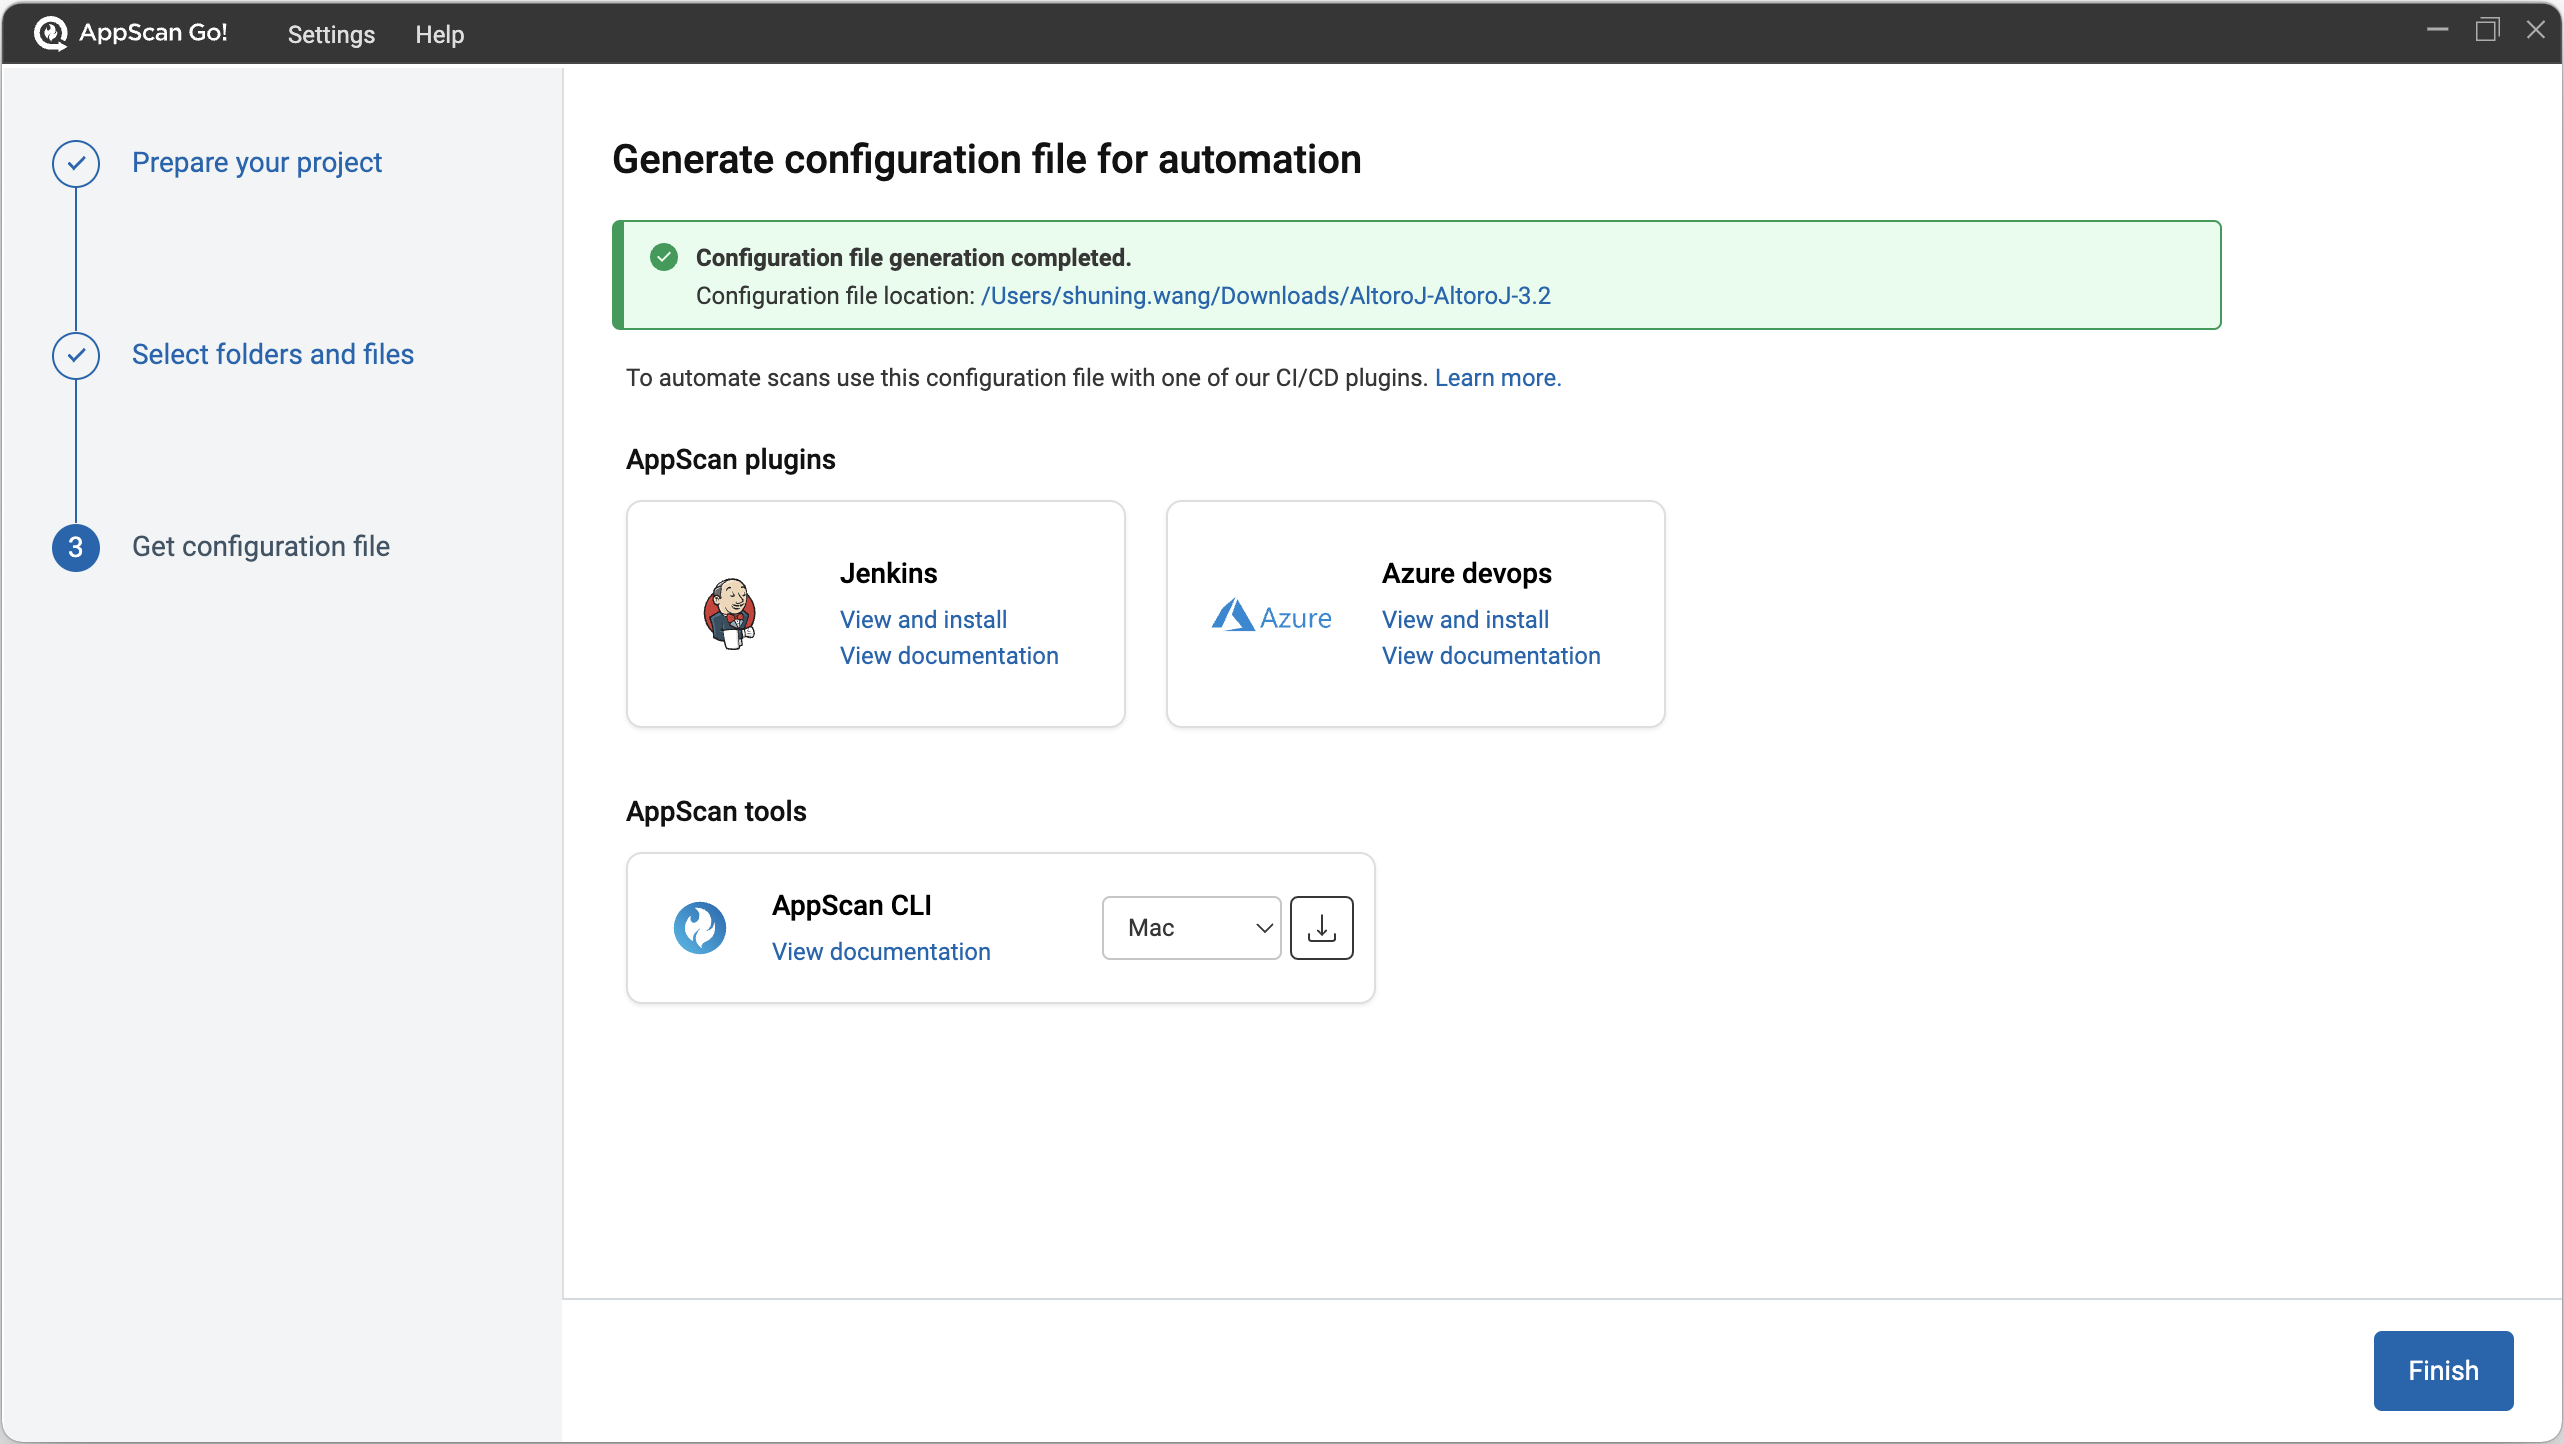
Task: Click the Jenkins butler logo icon
Action: pos(730,613)
